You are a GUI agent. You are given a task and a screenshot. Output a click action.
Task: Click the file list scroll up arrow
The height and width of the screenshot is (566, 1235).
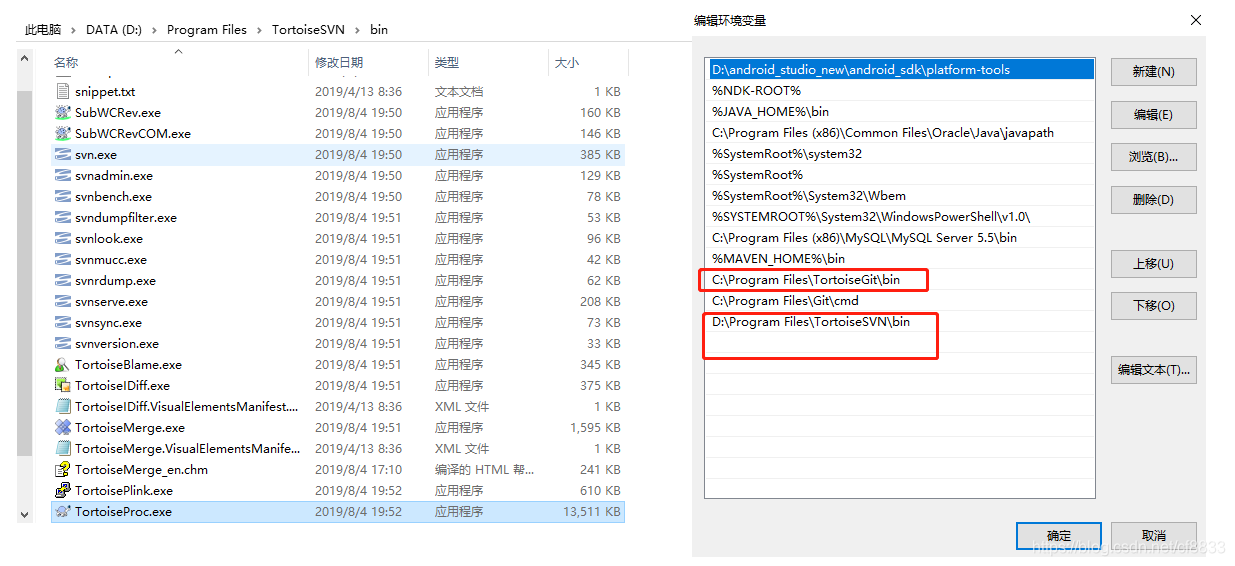click(x=25, y=60)
